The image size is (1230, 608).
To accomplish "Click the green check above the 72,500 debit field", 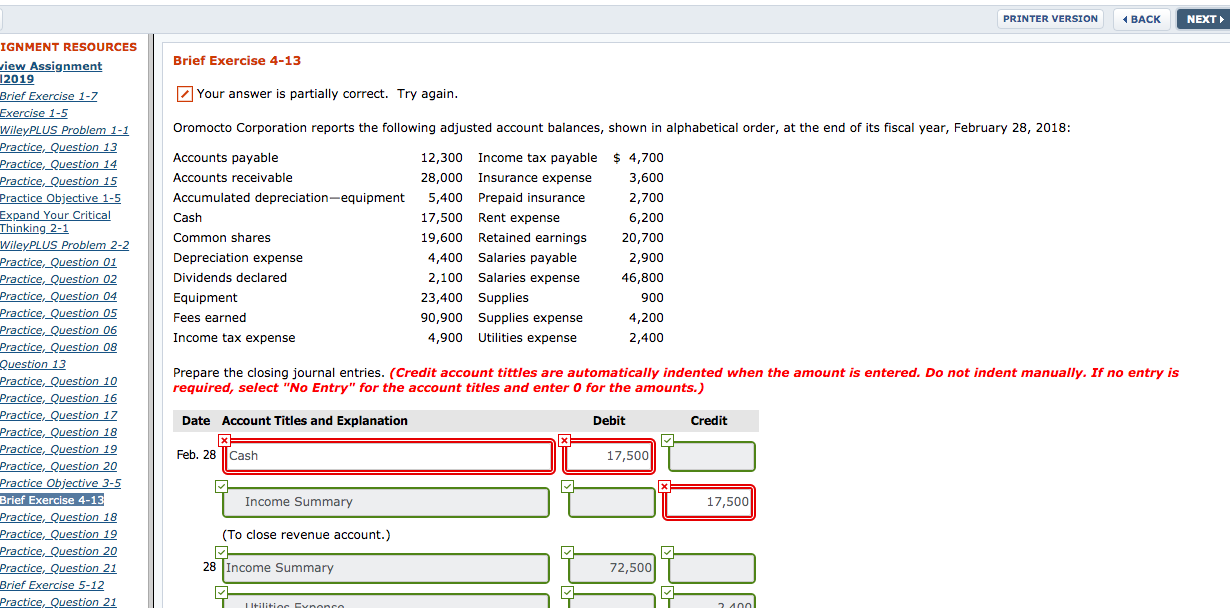I will (567, 552).
